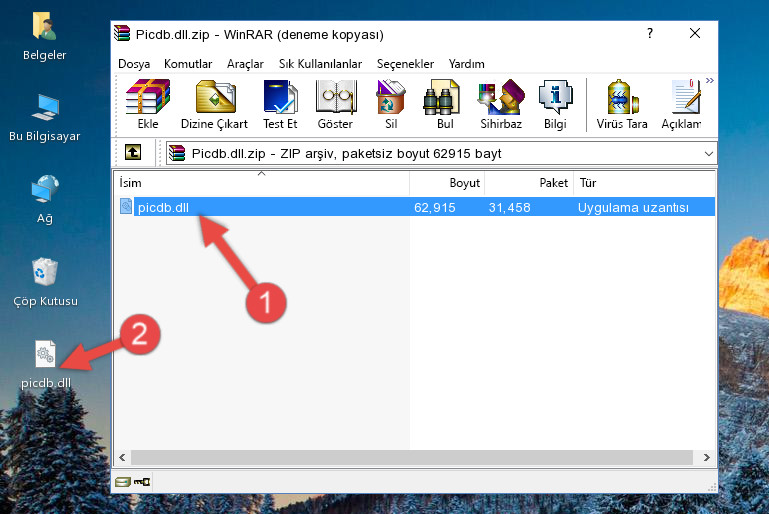The image size is (769, 514).
Task: Open the Yardım menu
Action: tap(466, 64)
